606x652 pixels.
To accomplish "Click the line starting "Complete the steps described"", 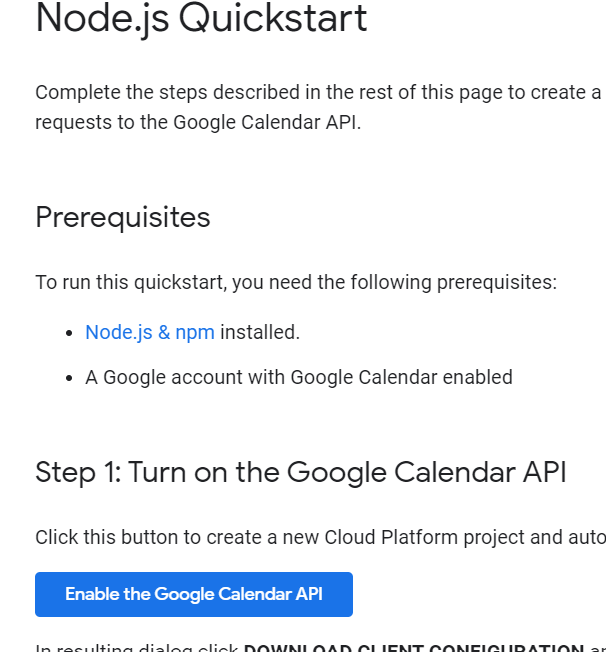I will click(x=318, y=93).
